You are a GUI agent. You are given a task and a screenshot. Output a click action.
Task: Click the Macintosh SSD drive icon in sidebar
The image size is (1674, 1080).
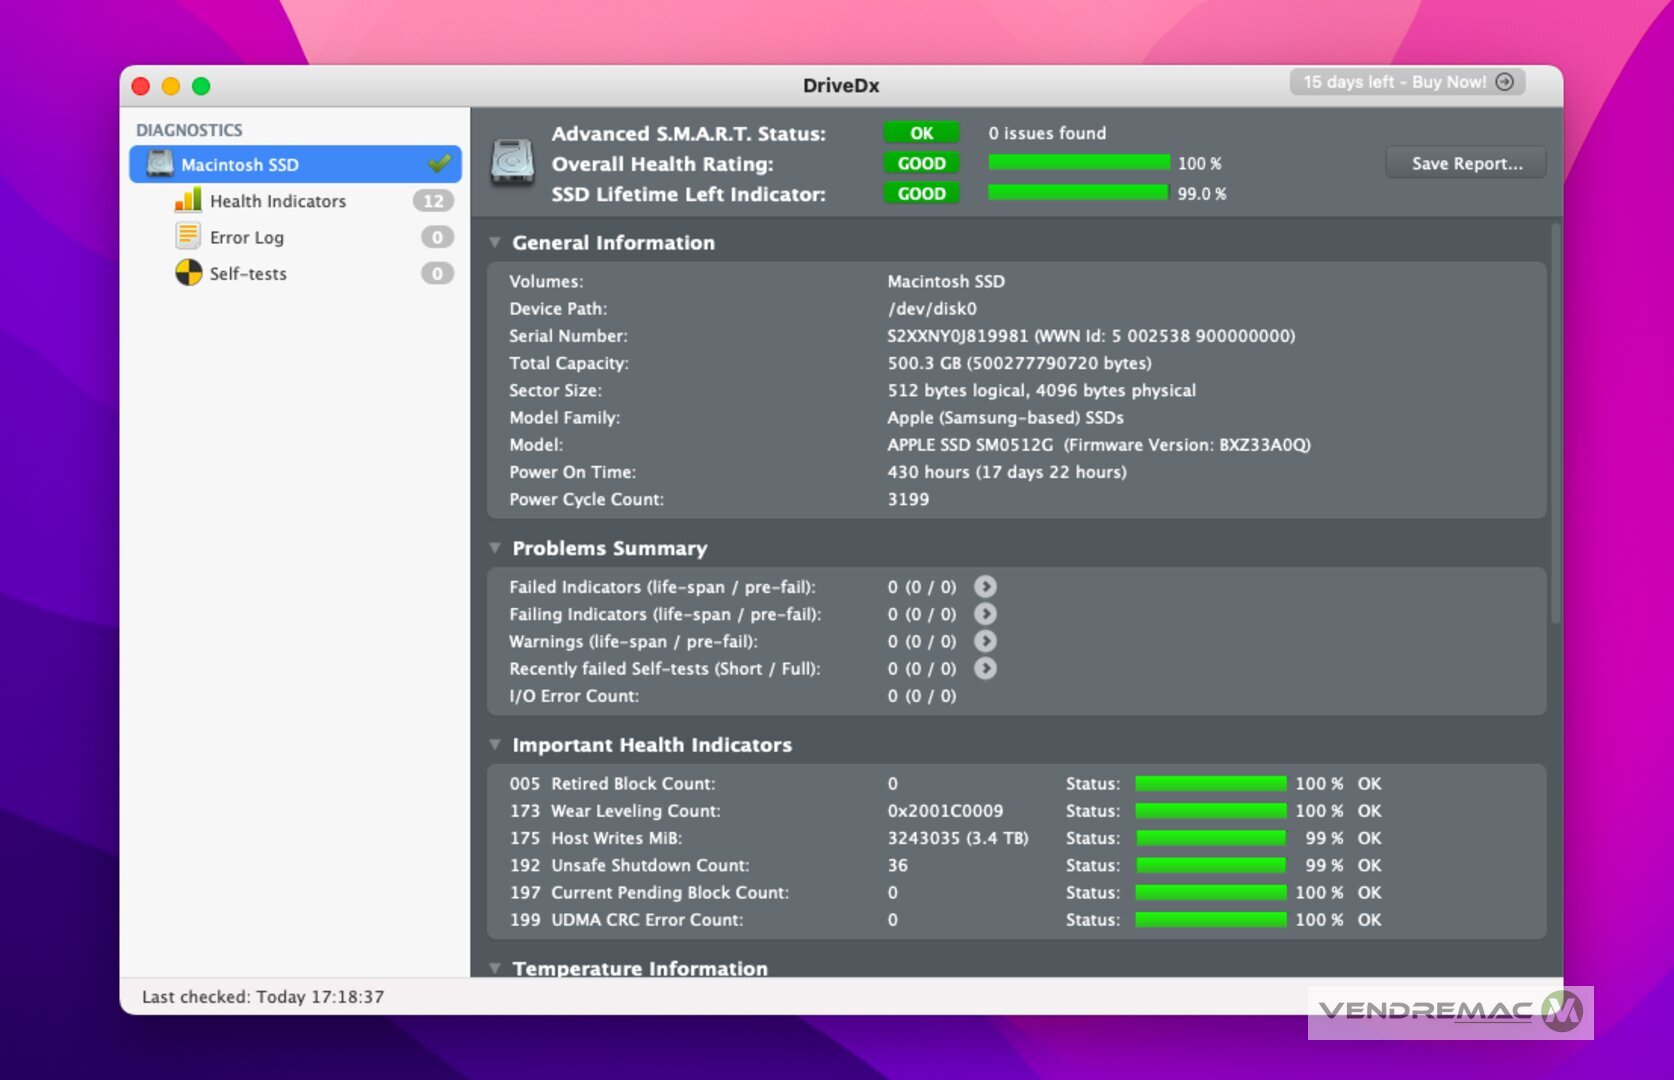point(160,164)
